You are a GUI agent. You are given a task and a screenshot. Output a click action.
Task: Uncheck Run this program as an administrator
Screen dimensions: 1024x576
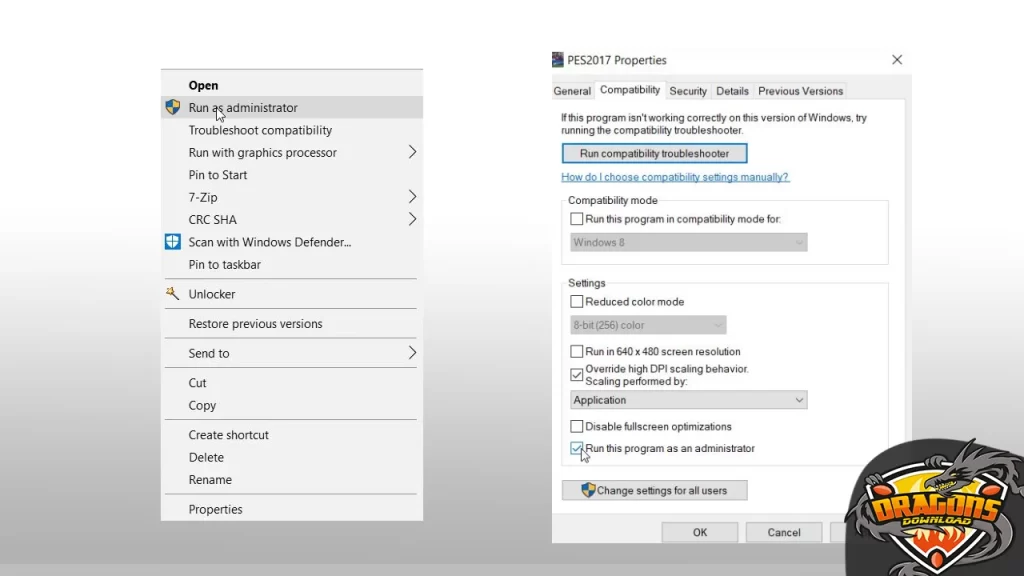[576, 449]
